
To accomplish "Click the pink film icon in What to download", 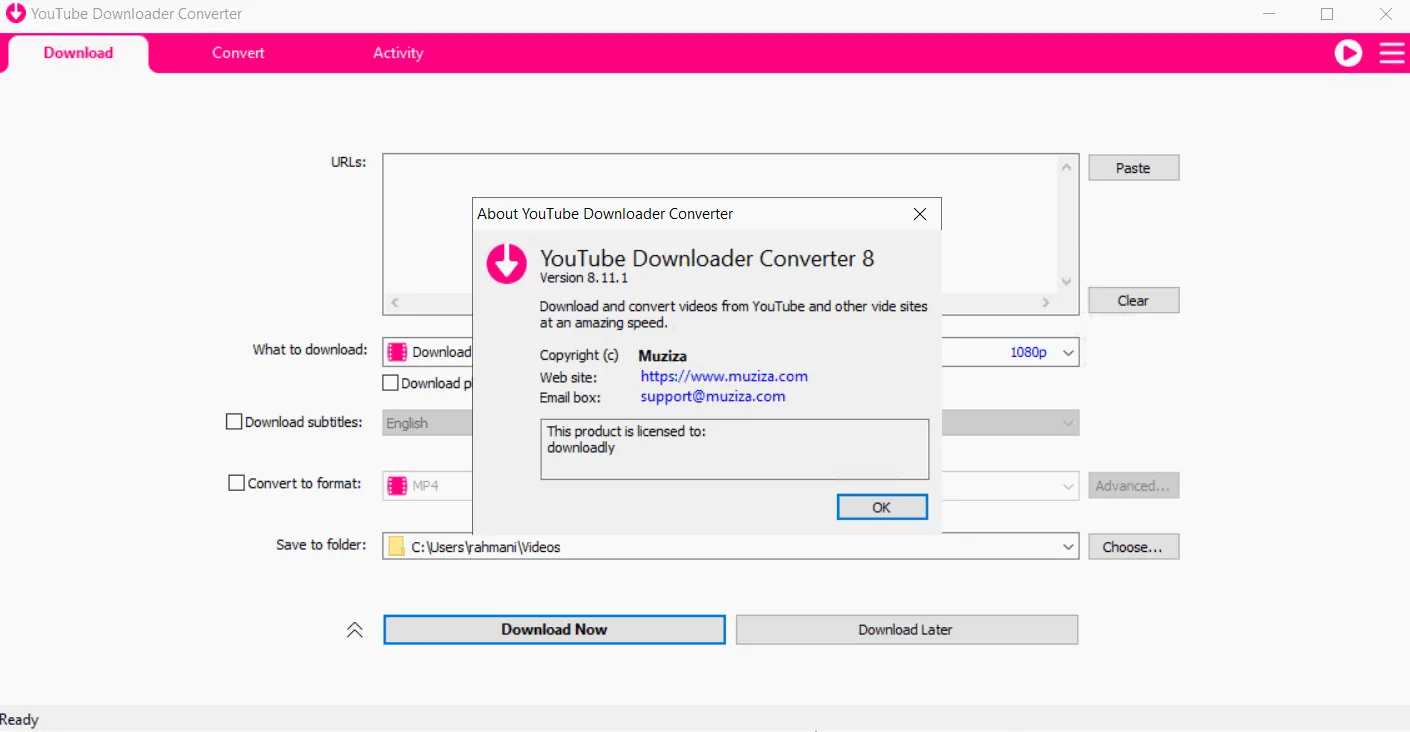I will click(397, 352).
